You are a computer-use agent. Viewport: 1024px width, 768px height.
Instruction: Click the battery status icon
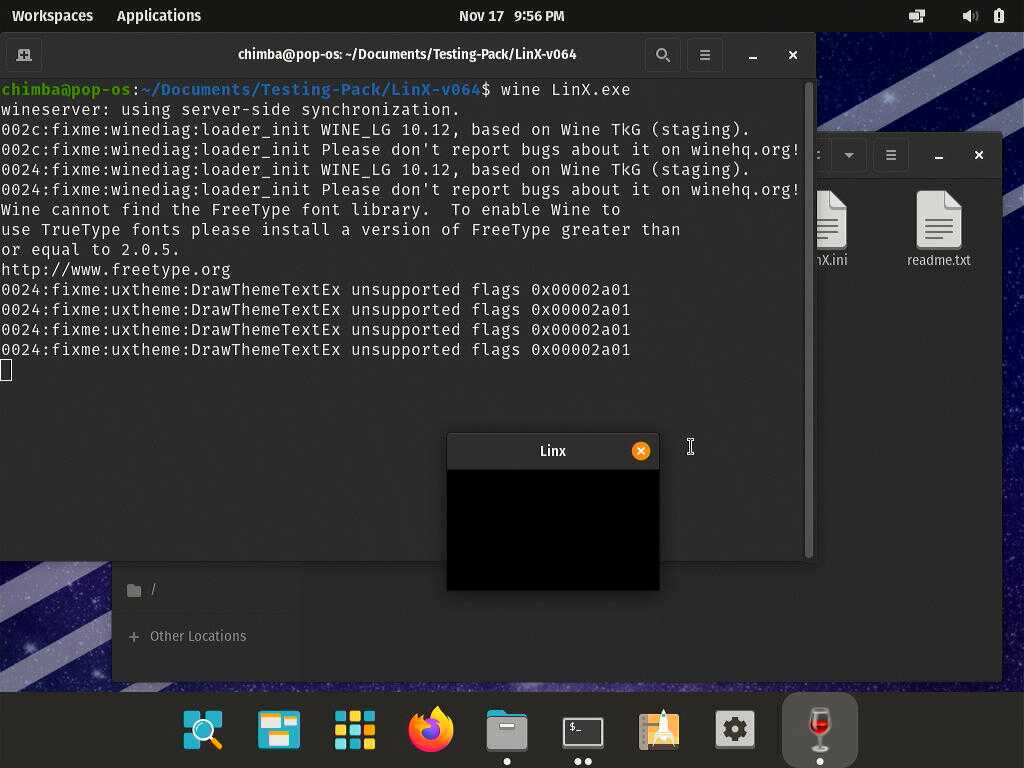998,16
